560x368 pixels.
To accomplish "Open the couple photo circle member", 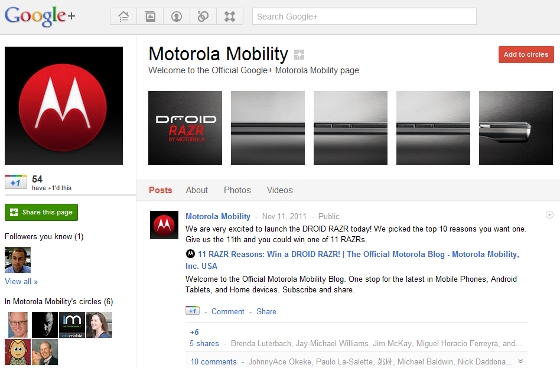I will [45, 352].
